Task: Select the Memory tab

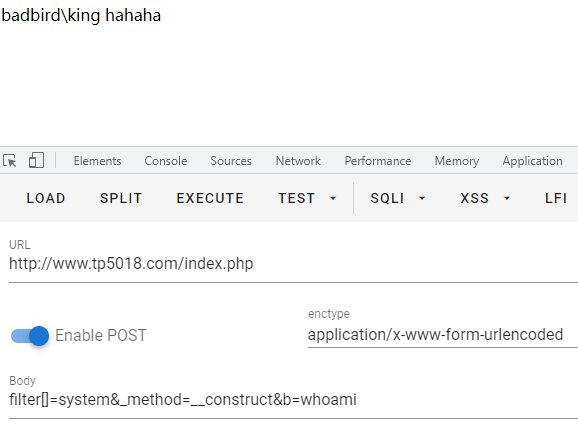Action: coord(456,161)
